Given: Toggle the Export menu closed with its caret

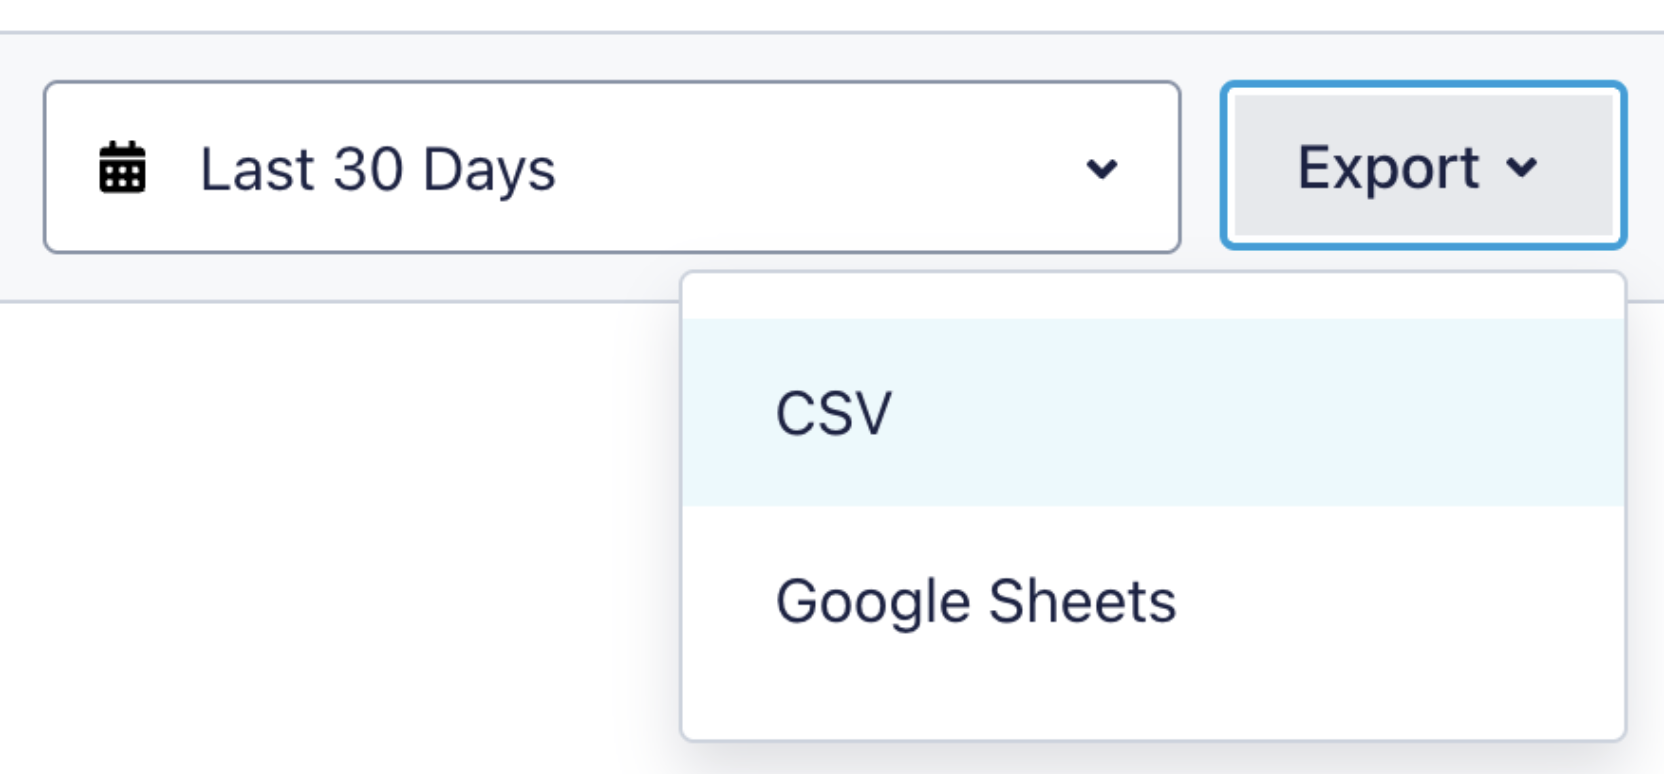Looking at the screenshot, I should pos(1521,167).
